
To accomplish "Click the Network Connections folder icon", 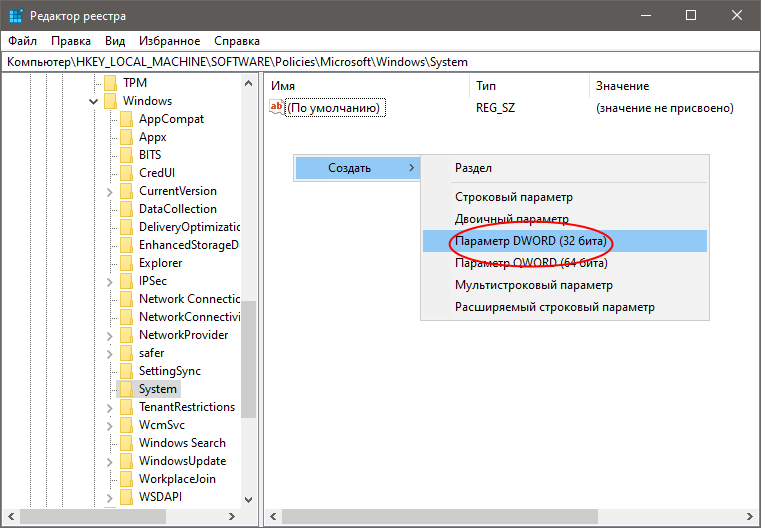I will tap(126, 298).
